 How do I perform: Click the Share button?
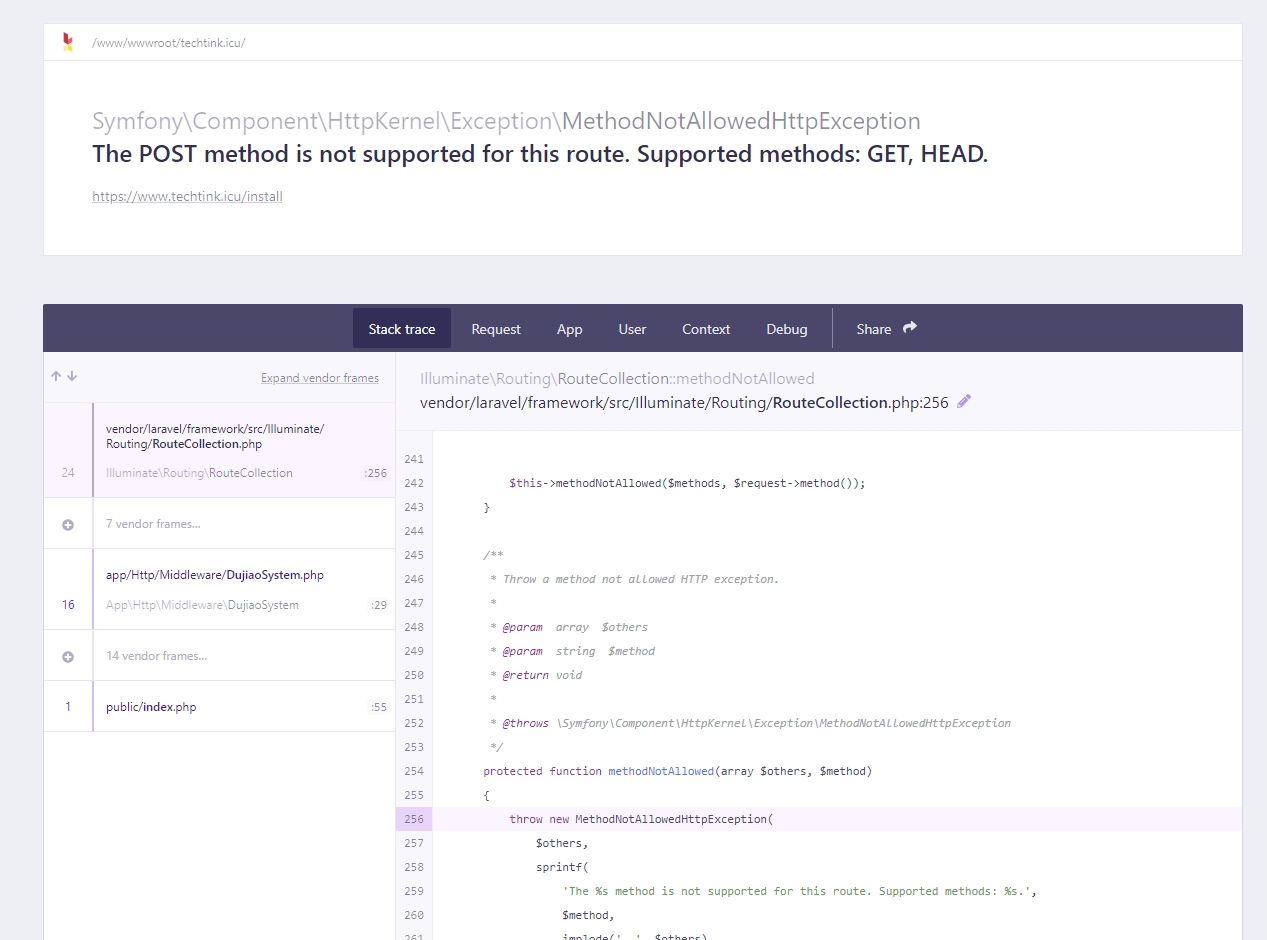pyautogui.click(x=887, y=328)
